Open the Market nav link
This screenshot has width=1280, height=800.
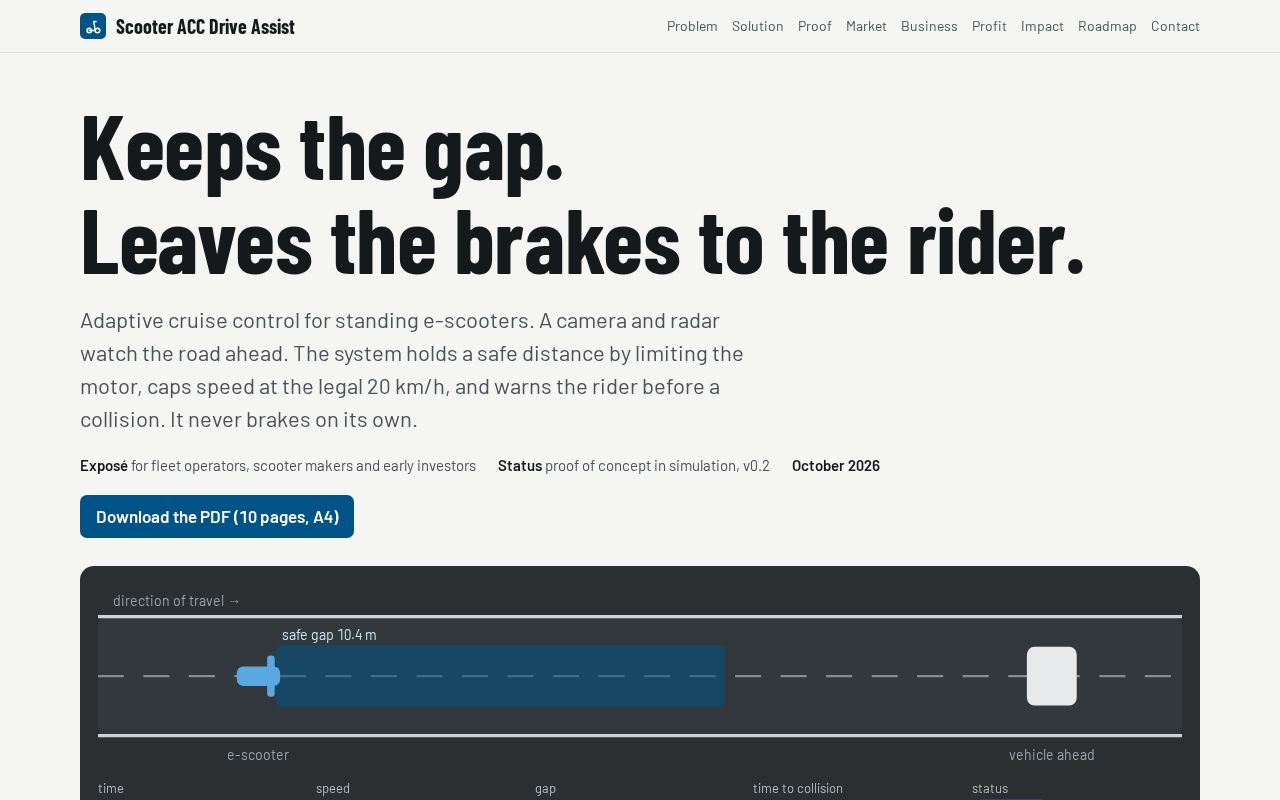pyautogui.click(x=866, y=26)
